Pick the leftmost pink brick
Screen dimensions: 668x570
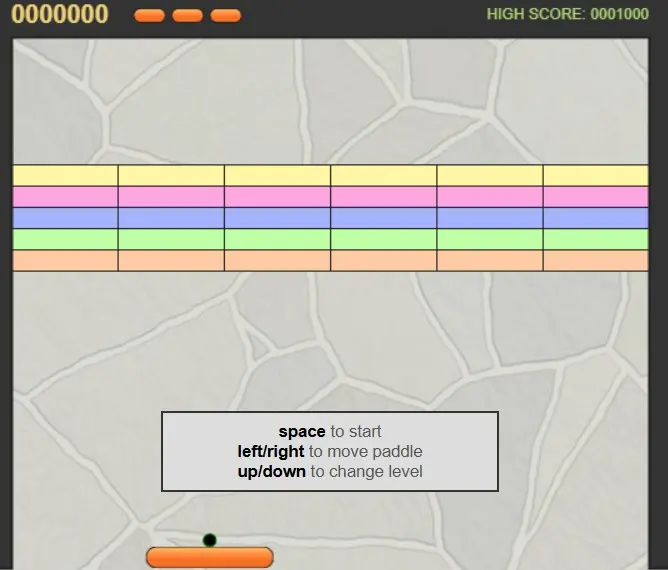coord(65,197)
